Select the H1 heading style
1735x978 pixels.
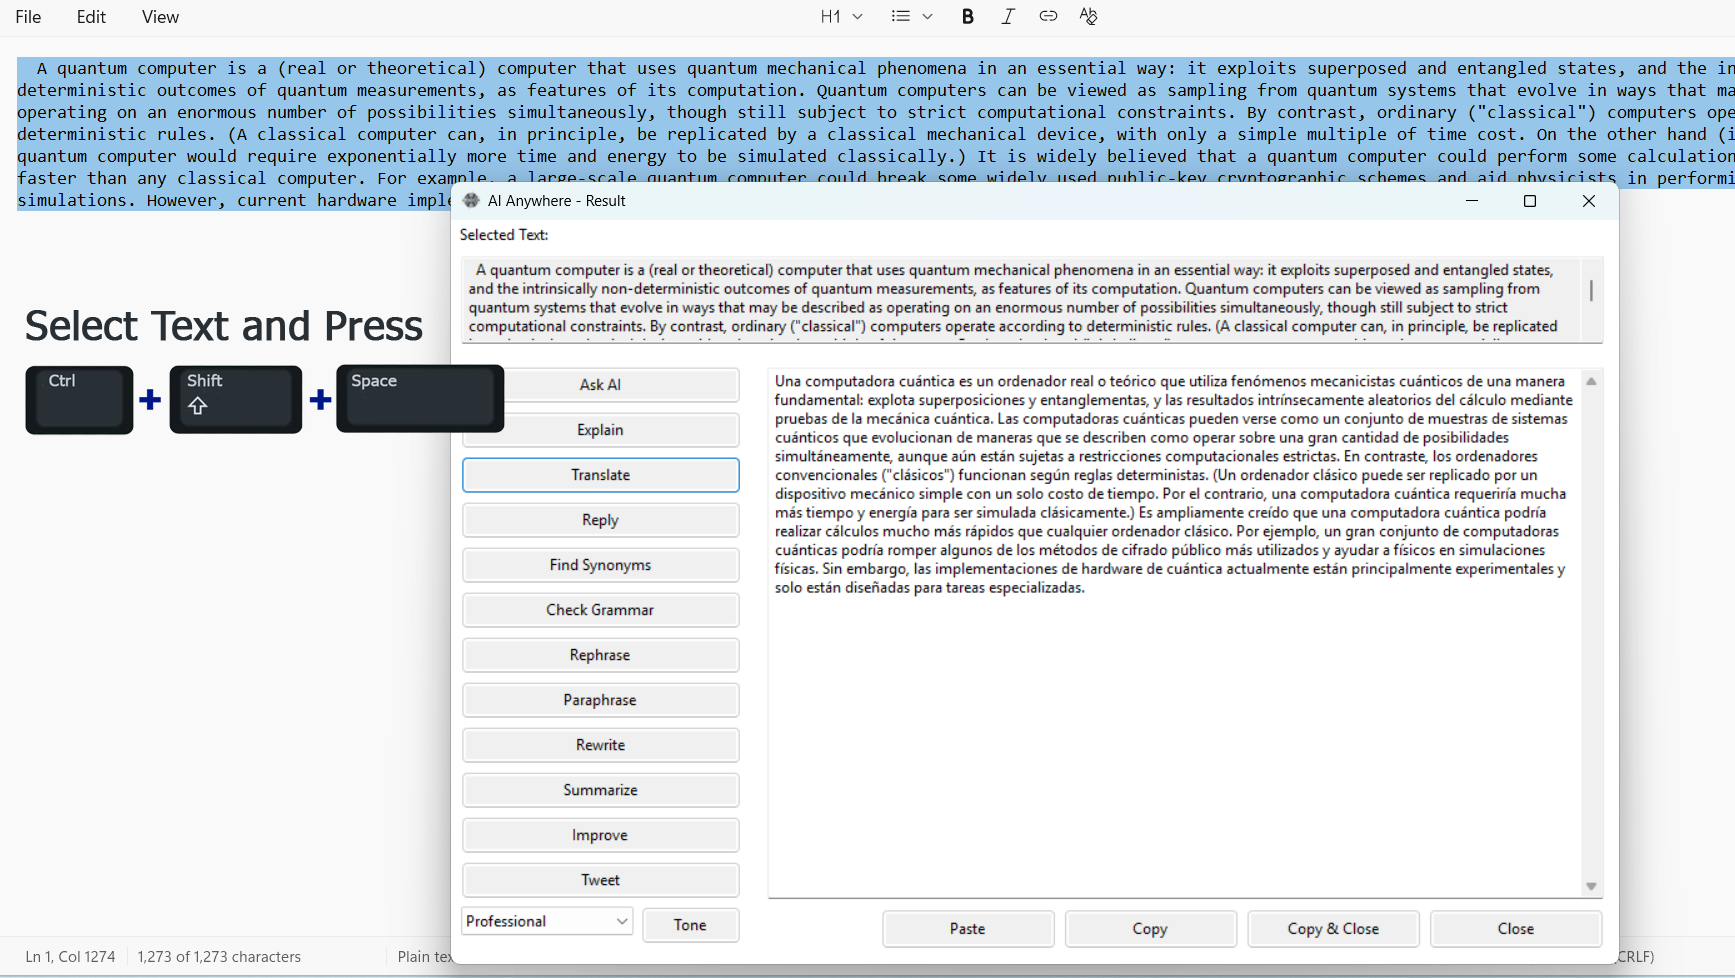coord(830,16)
